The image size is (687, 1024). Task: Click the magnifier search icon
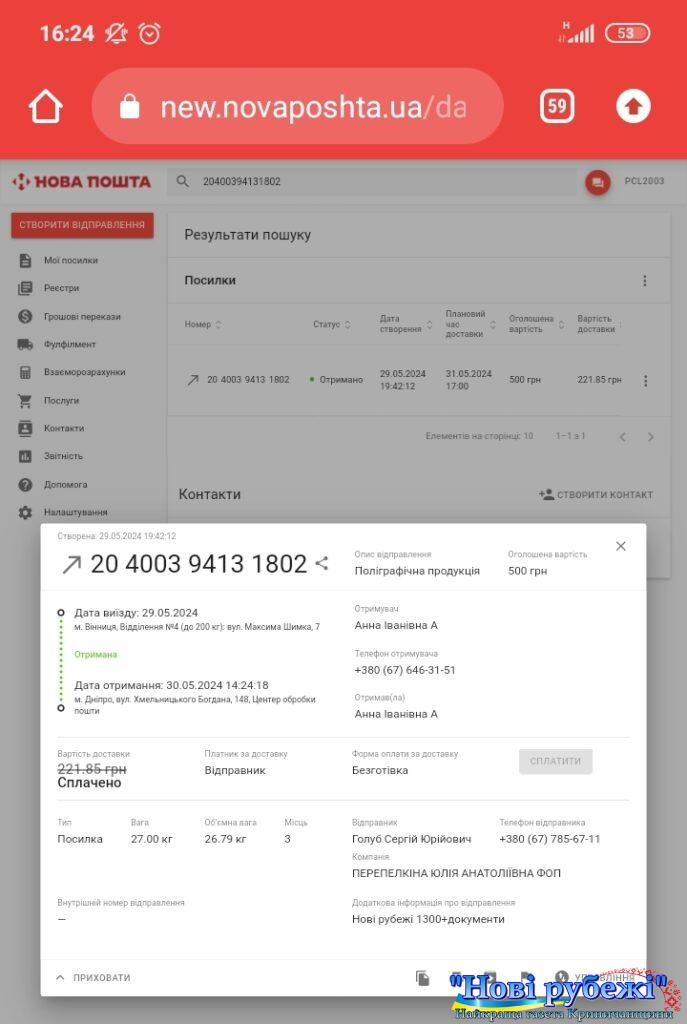tap(183, 182)
